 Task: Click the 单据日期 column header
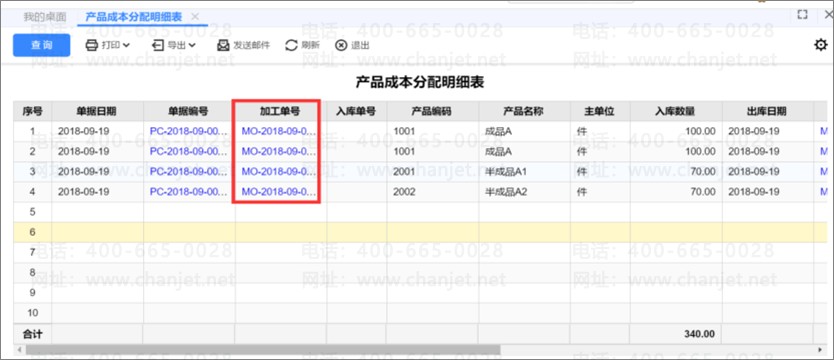click(97, 111)
